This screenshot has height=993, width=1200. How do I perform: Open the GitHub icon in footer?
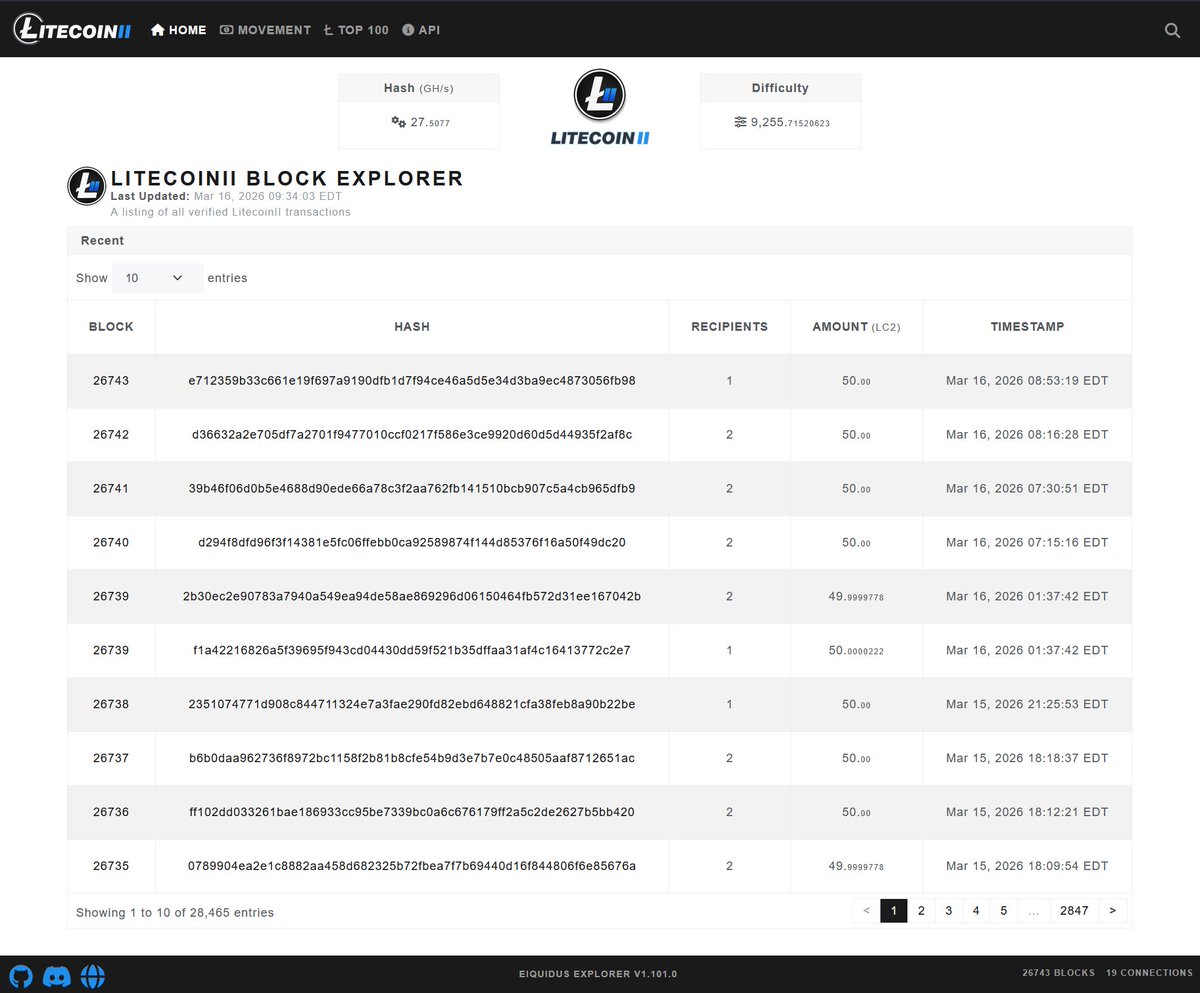pos(21,975)
